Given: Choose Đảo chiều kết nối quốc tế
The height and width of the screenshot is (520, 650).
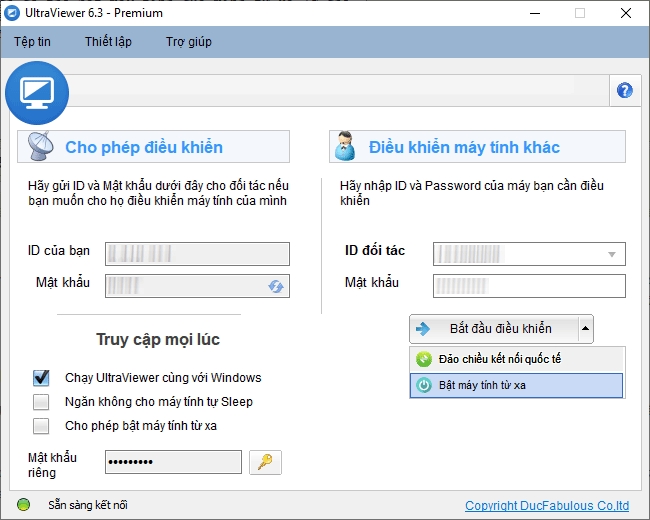Looking at the screenshot, I should pos(516,359).
